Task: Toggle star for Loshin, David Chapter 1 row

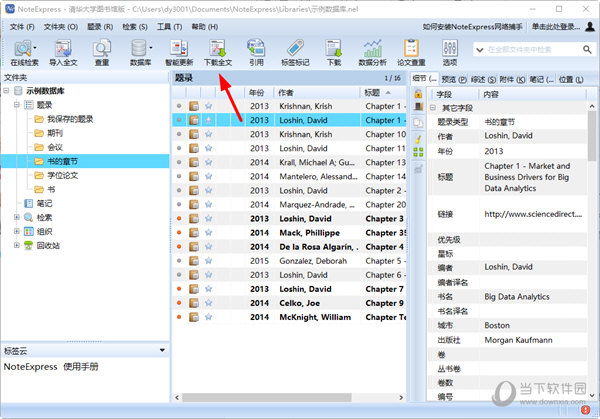Action: click(x=208, y=120)
